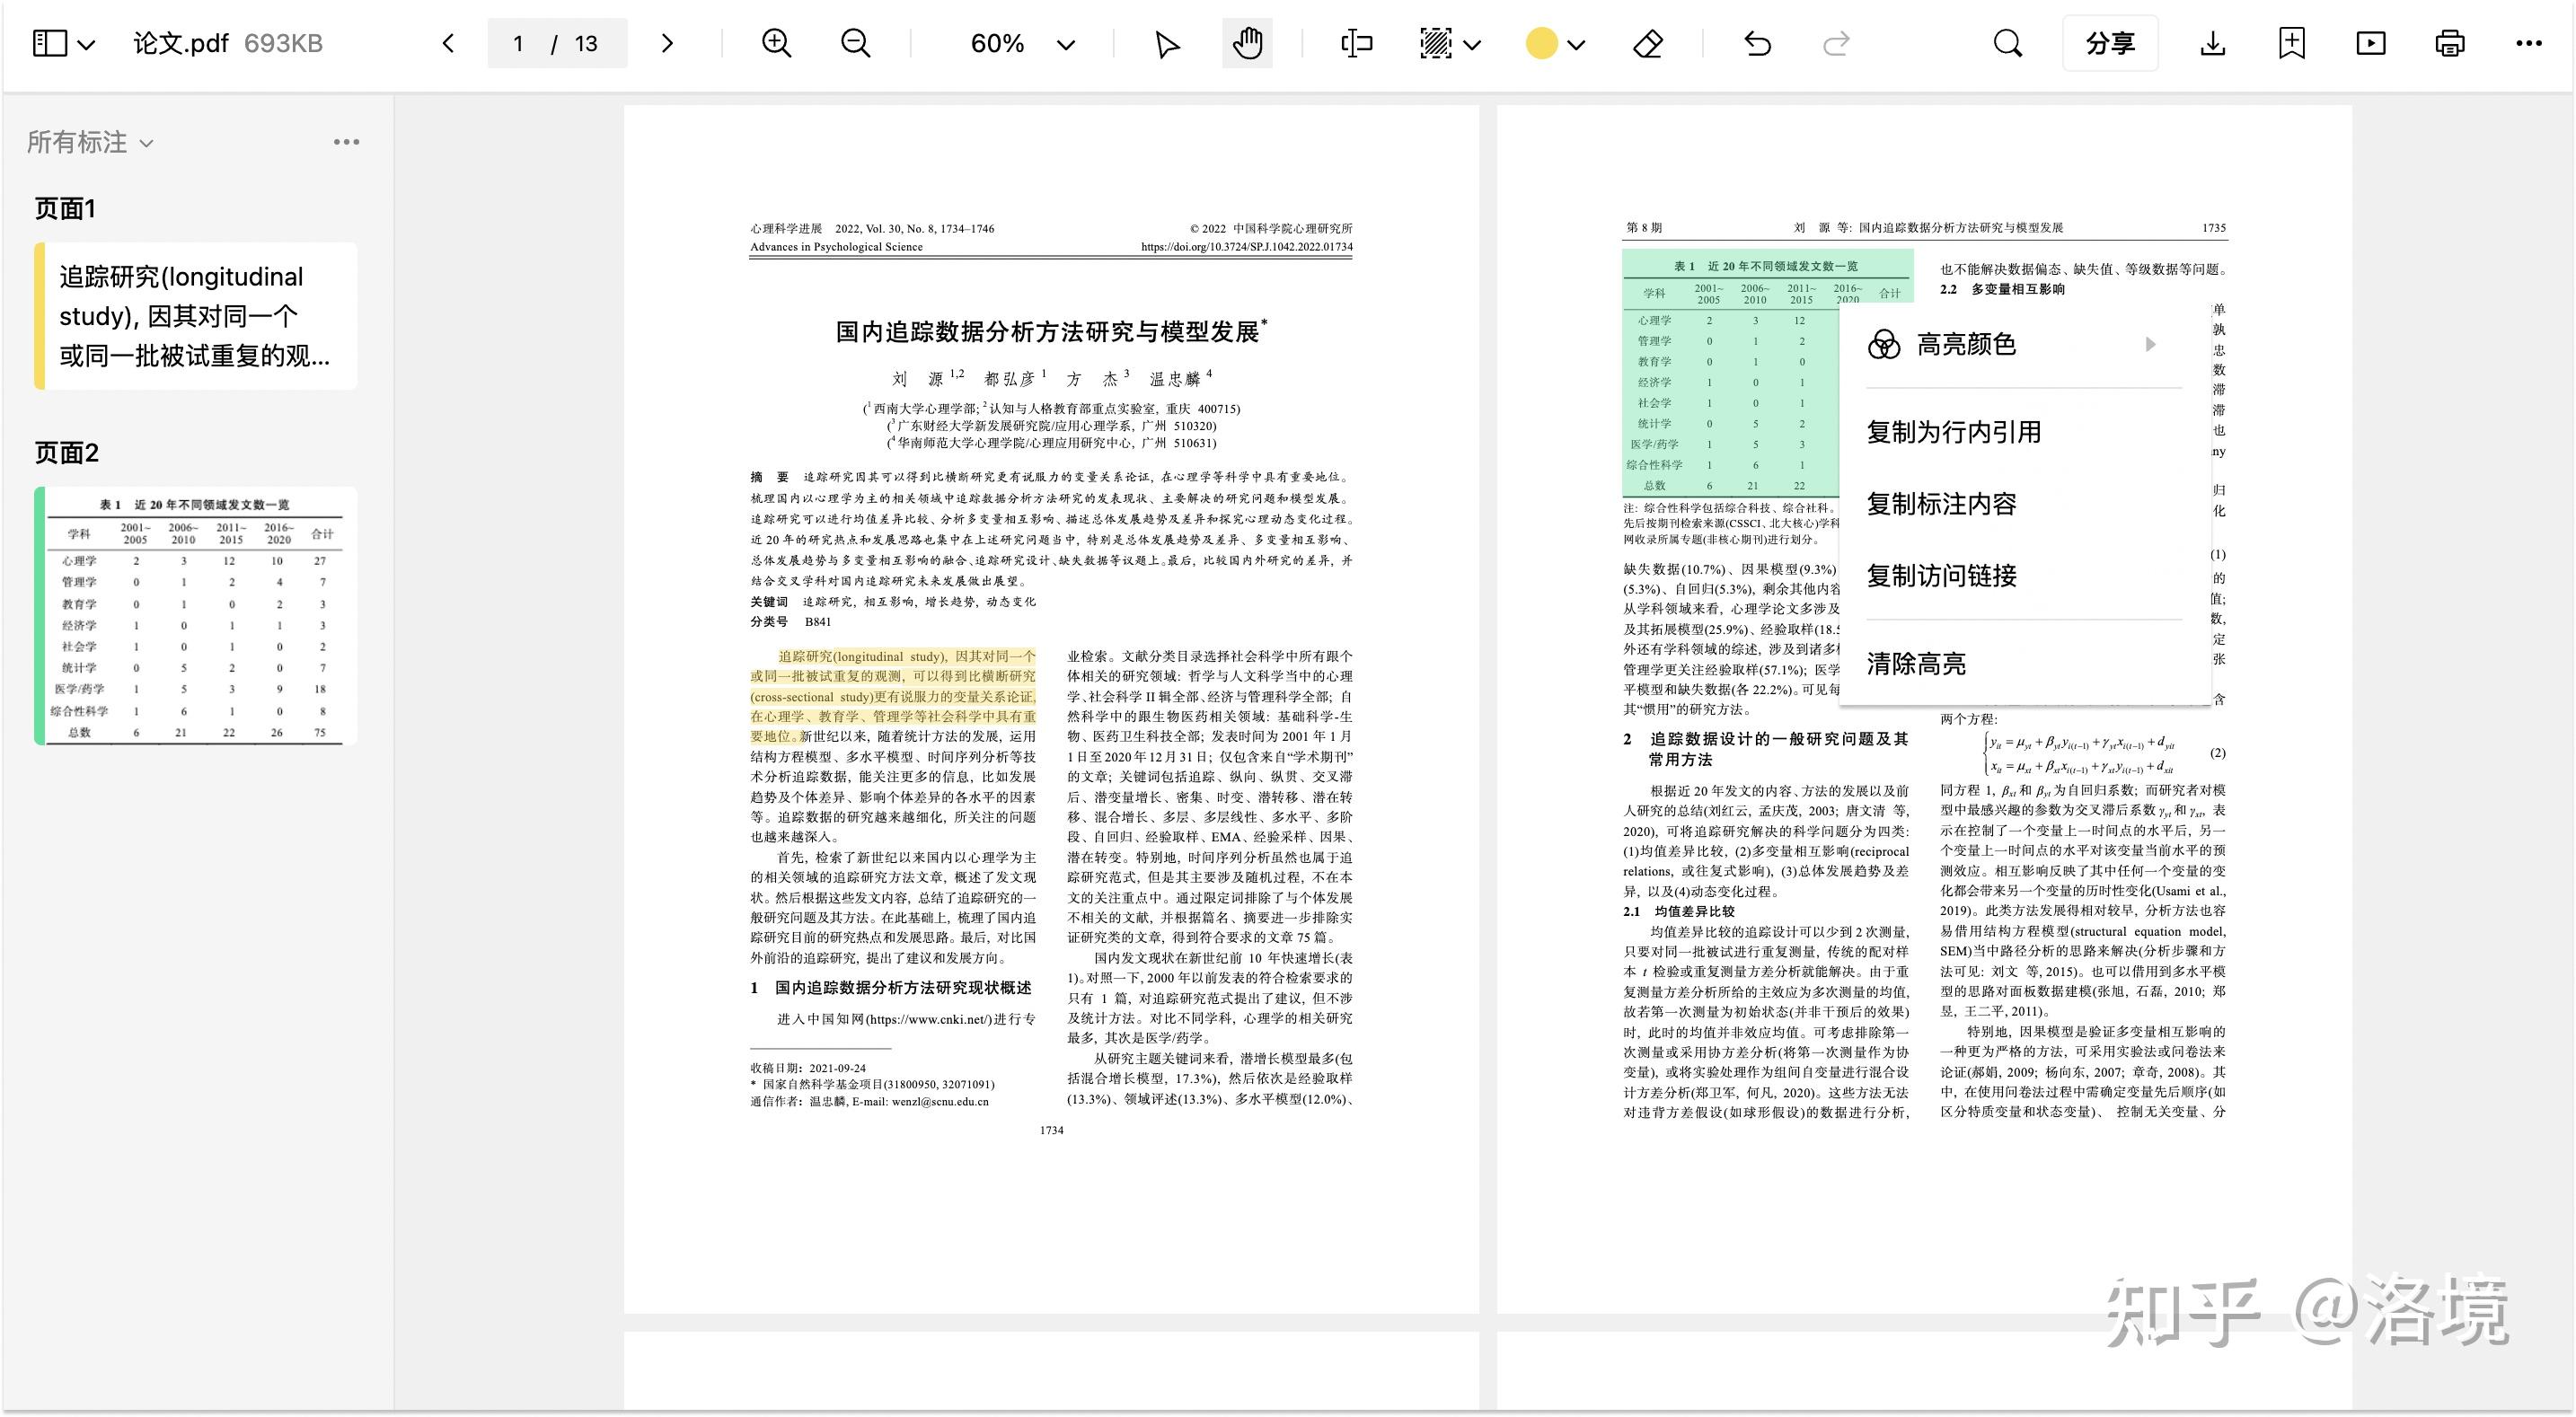The image size is (2576, 1417).
Task: Choose the area highlight tool
Action: 1436,43
